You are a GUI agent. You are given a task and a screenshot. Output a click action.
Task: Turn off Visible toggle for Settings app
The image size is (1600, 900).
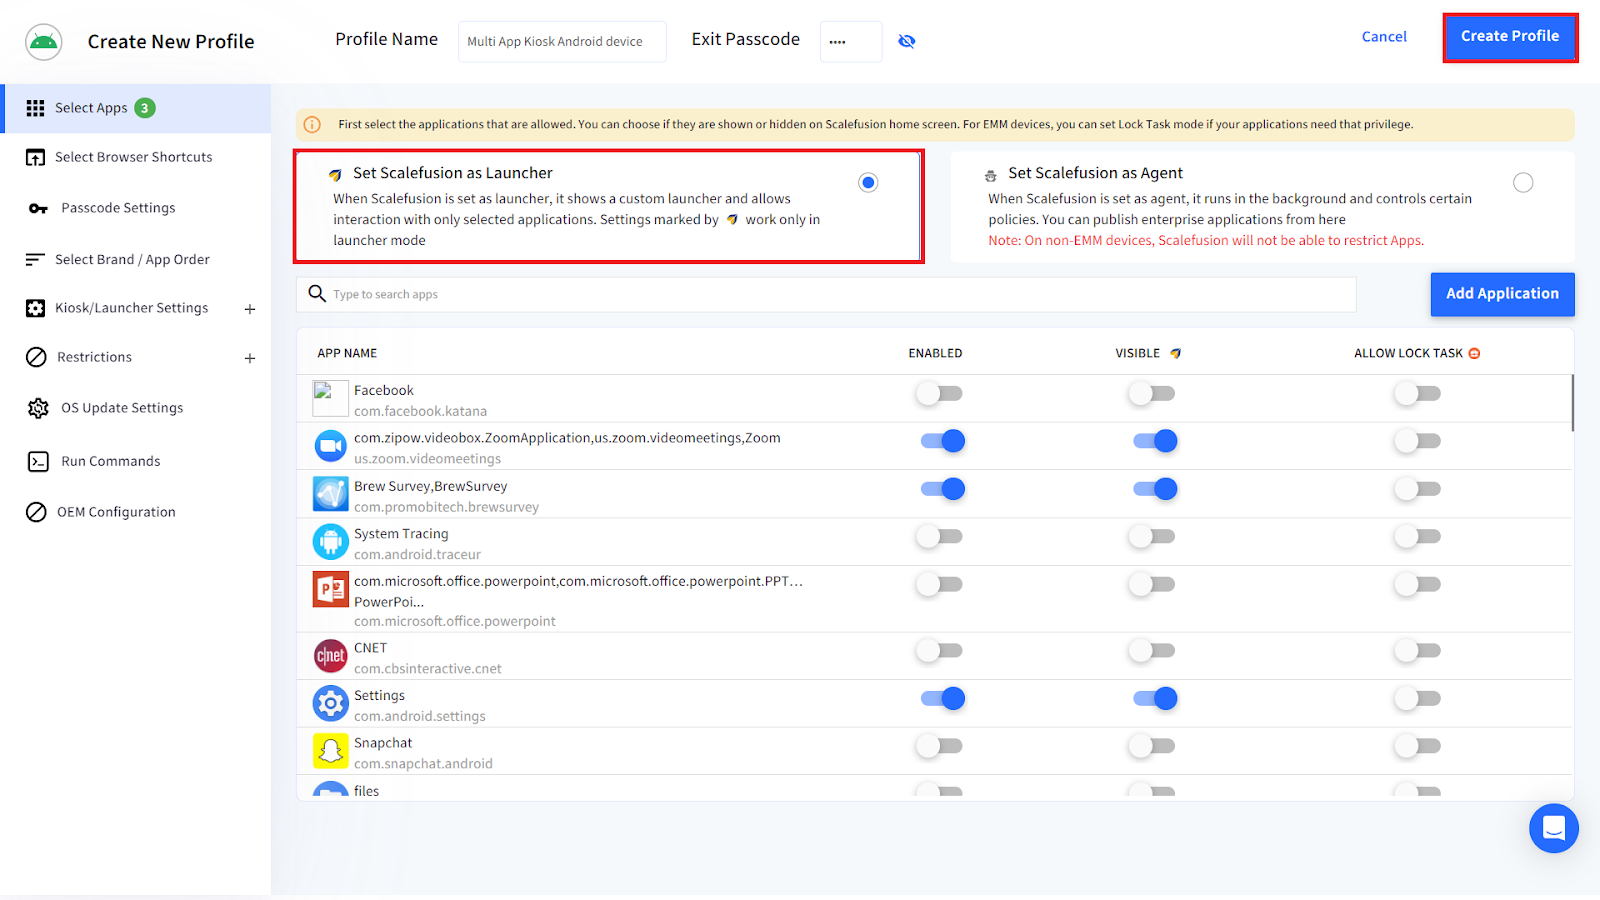(1154, 699)
